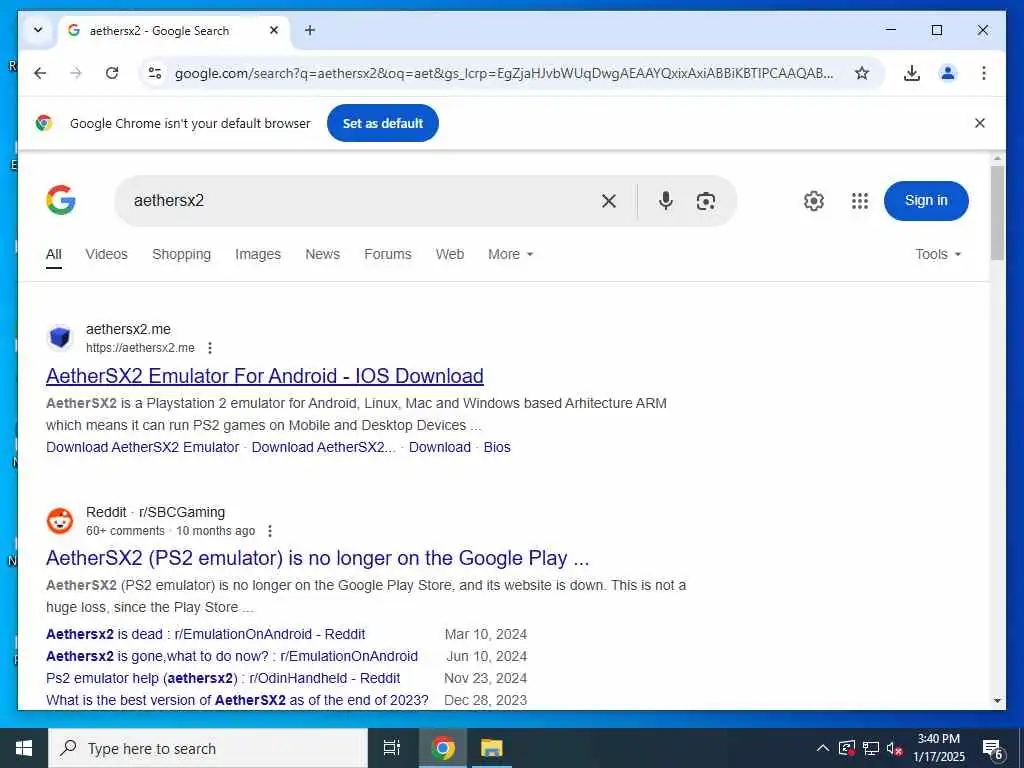
Task: Open the tab search dropdown arrow
Action: point(38,30)
